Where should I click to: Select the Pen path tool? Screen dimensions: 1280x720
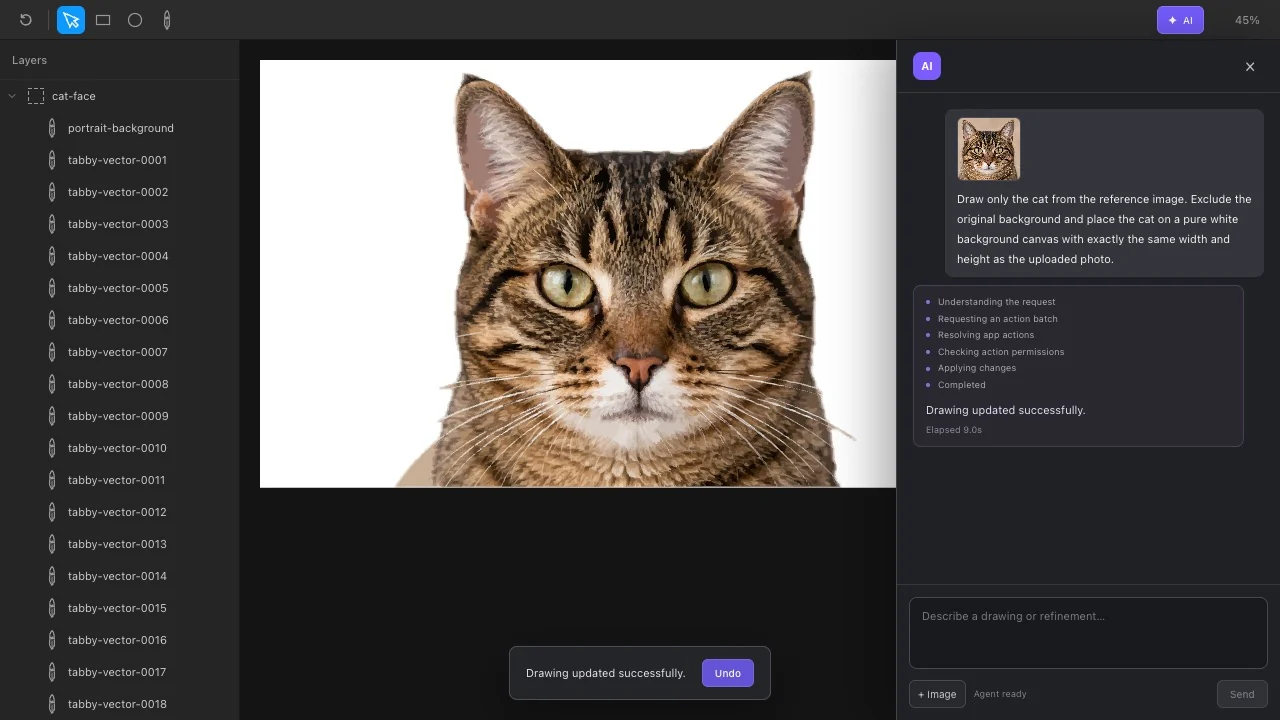point(167,20)
